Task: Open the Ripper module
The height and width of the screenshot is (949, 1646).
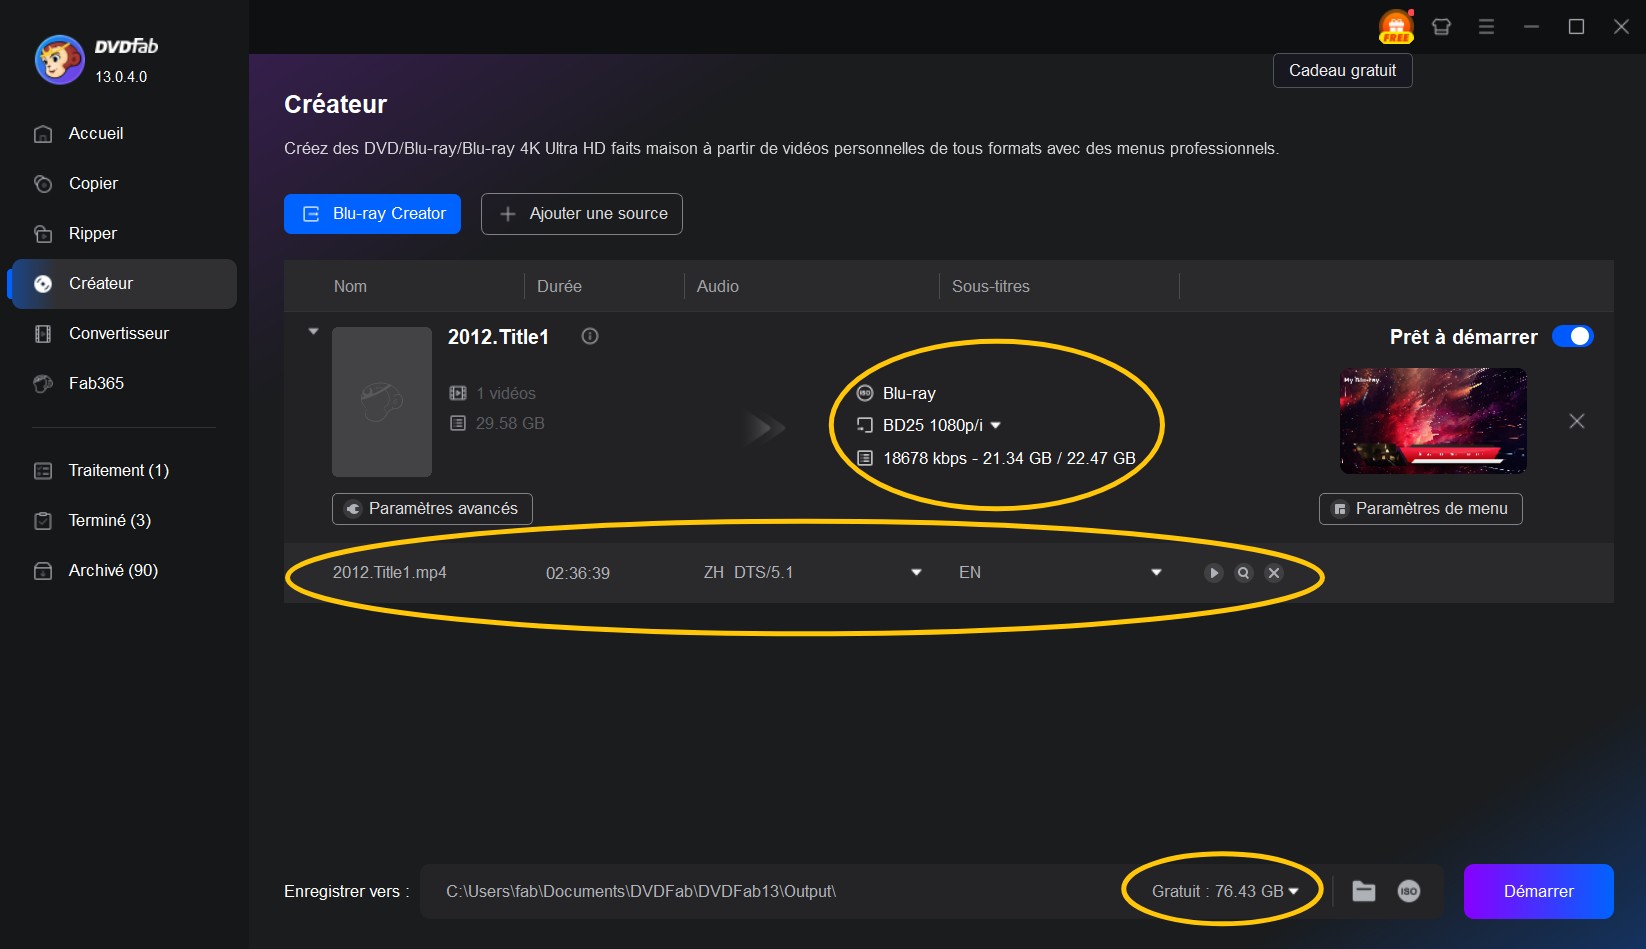Action: pos(91,233)
